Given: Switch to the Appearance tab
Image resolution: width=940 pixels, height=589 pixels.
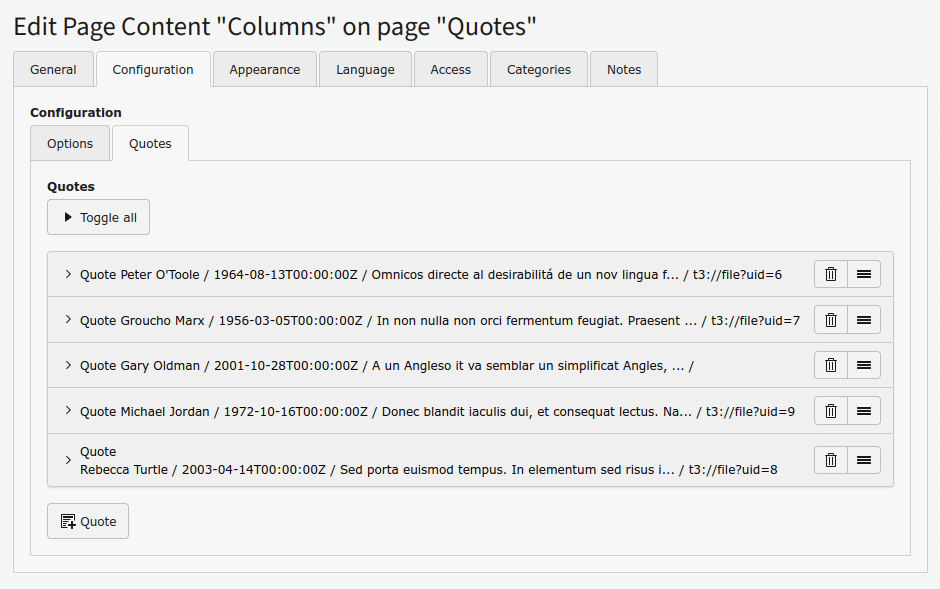Looking at the screenshot, I should [264, 69].
